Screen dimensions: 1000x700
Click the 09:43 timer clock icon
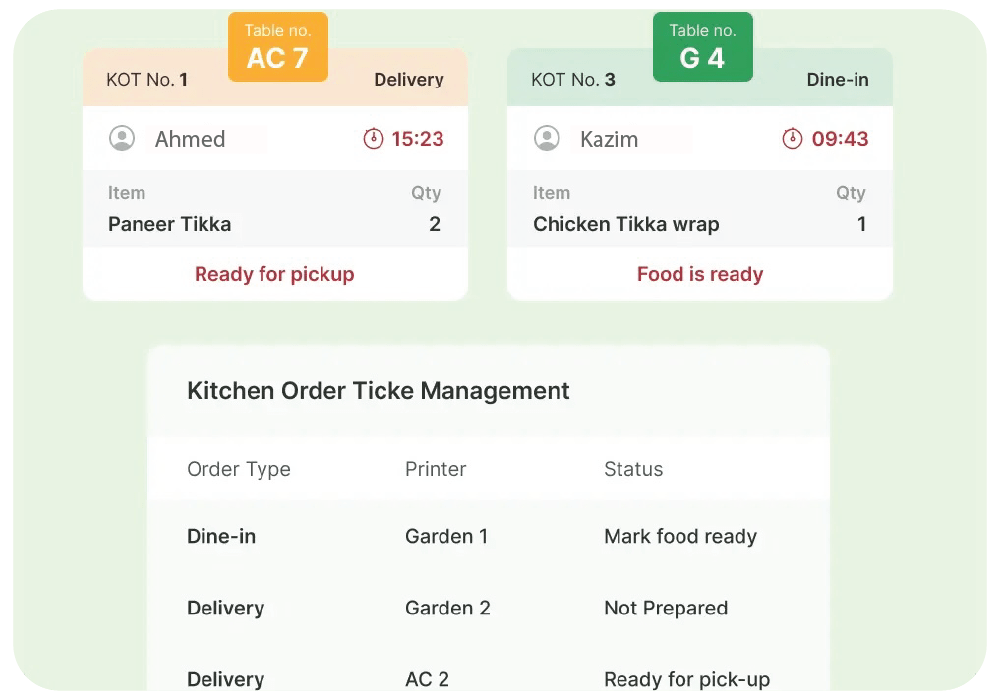pyautogui.click(x=792, y=139)
